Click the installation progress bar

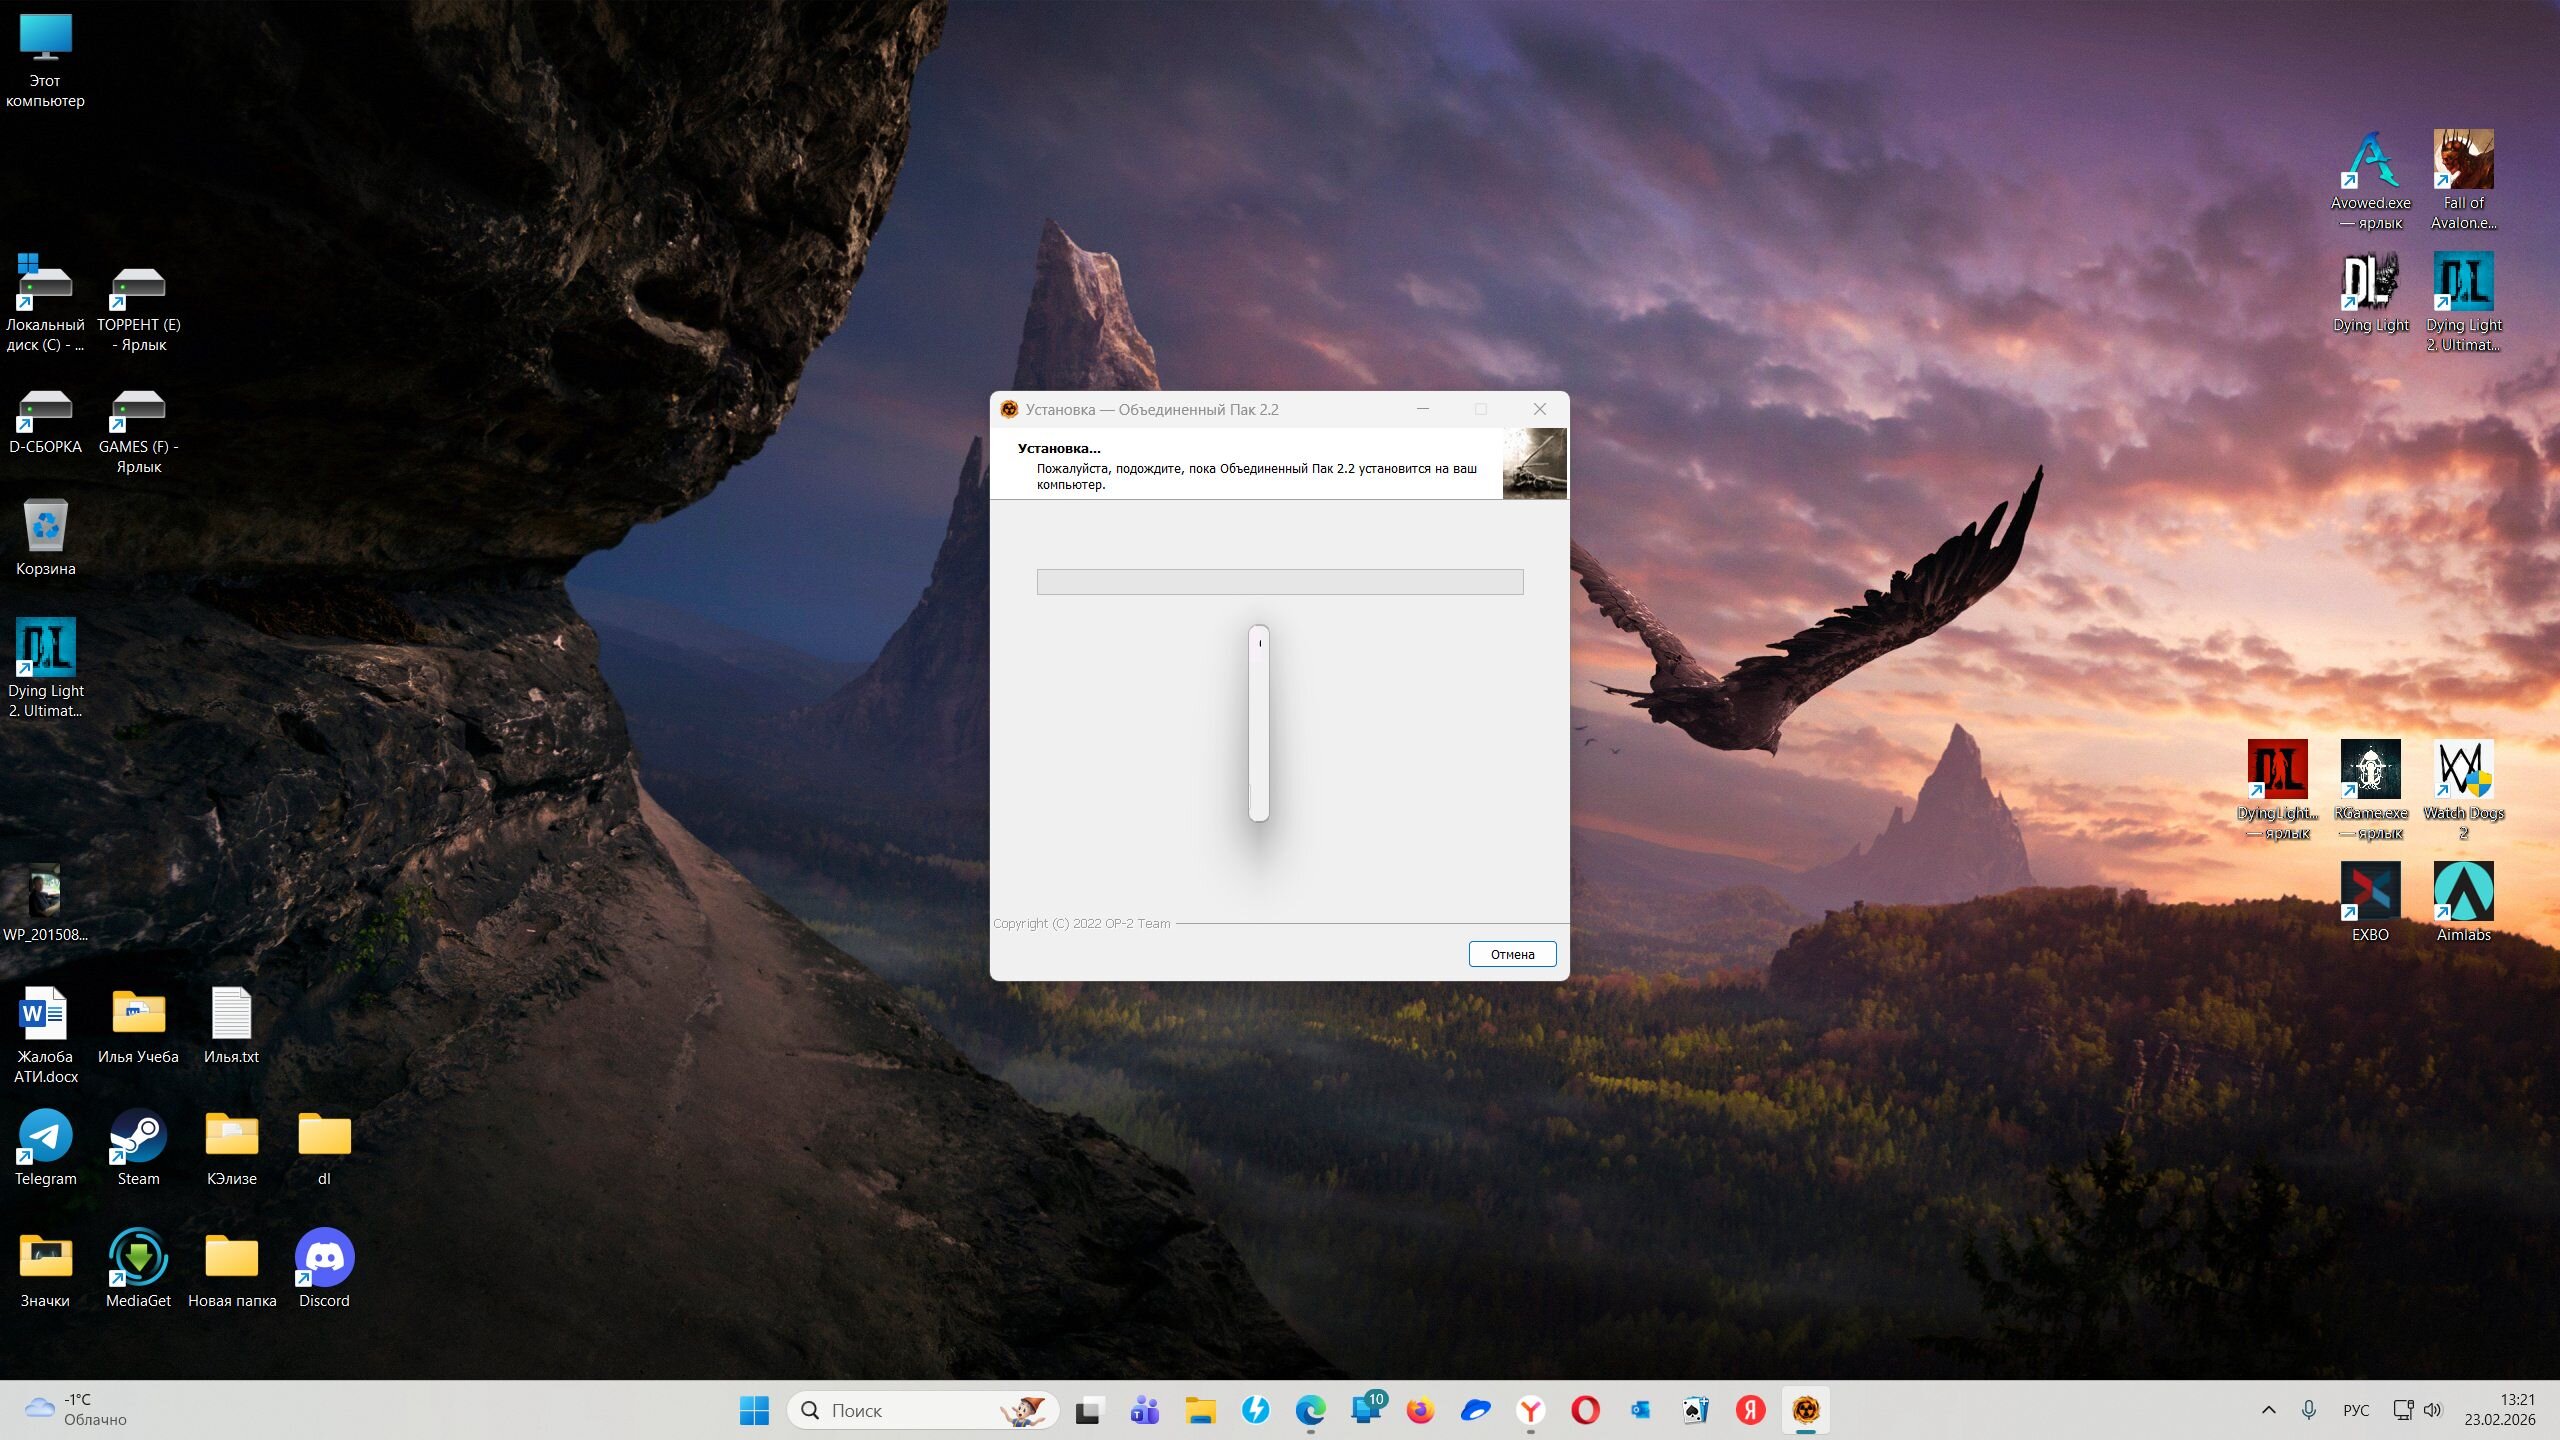pos(1279,582)
